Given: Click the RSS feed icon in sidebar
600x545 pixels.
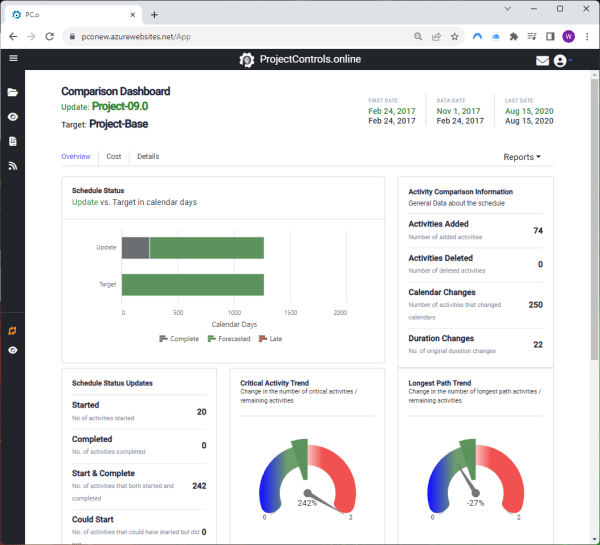Looking at the screenshot, I should (13, 166).
